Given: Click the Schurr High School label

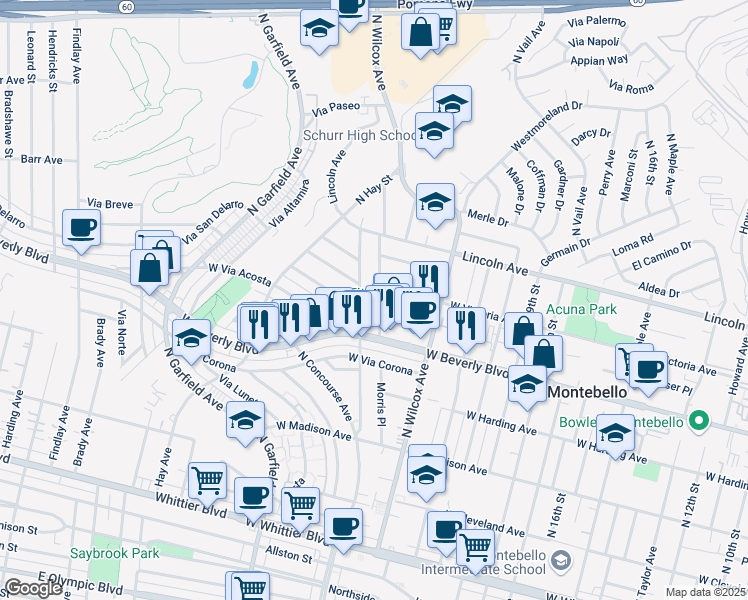Looking at the screenshot, I should (360, 135).
